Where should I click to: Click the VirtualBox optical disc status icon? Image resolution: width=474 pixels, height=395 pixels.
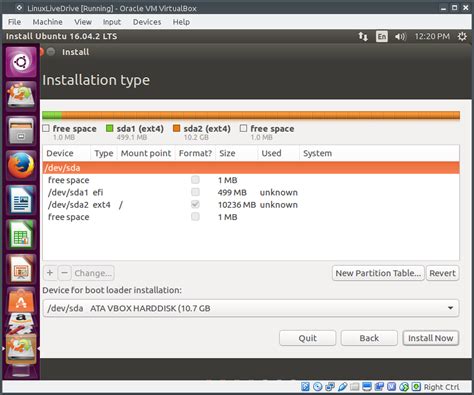coord(318,387)
